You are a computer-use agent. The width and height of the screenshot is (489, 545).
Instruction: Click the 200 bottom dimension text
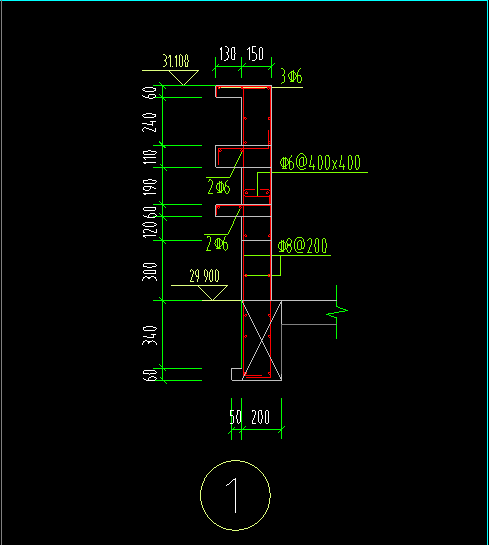click(x=260, y=417)
